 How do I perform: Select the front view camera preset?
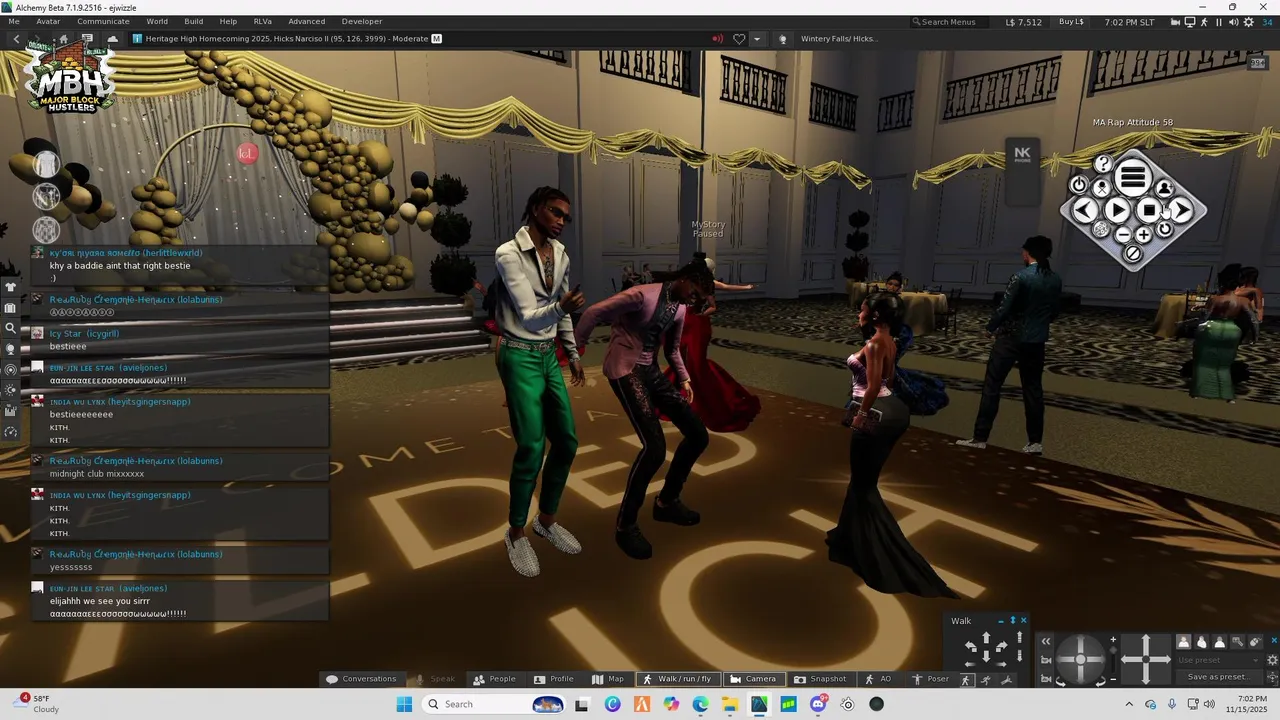click(1184, 641)
